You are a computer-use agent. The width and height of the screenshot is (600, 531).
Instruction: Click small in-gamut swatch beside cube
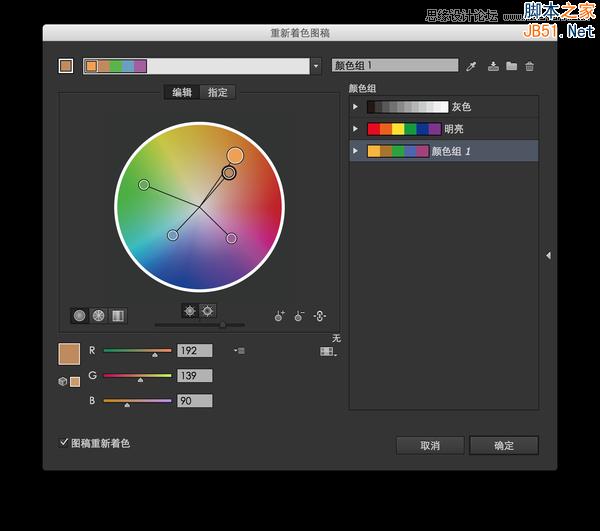tap(75, 382)
